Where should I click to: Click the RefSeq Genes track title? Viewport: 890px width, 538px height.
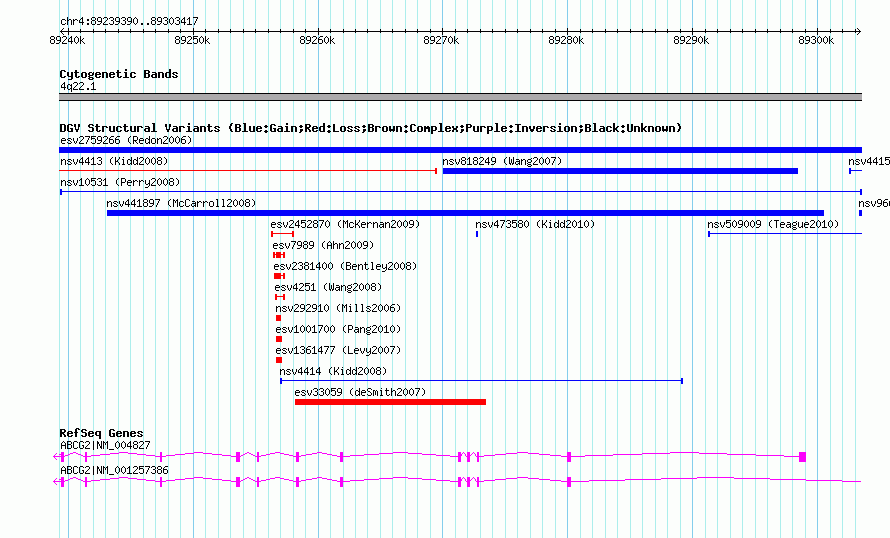[101, 433]
